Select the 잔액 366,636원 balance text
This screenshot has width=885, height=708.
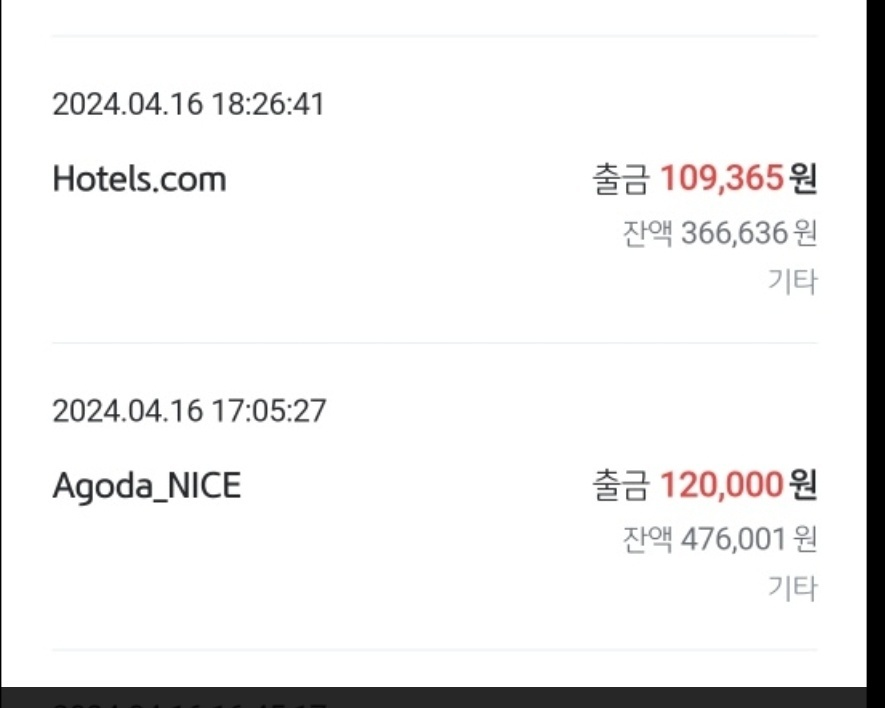(718, 234)
